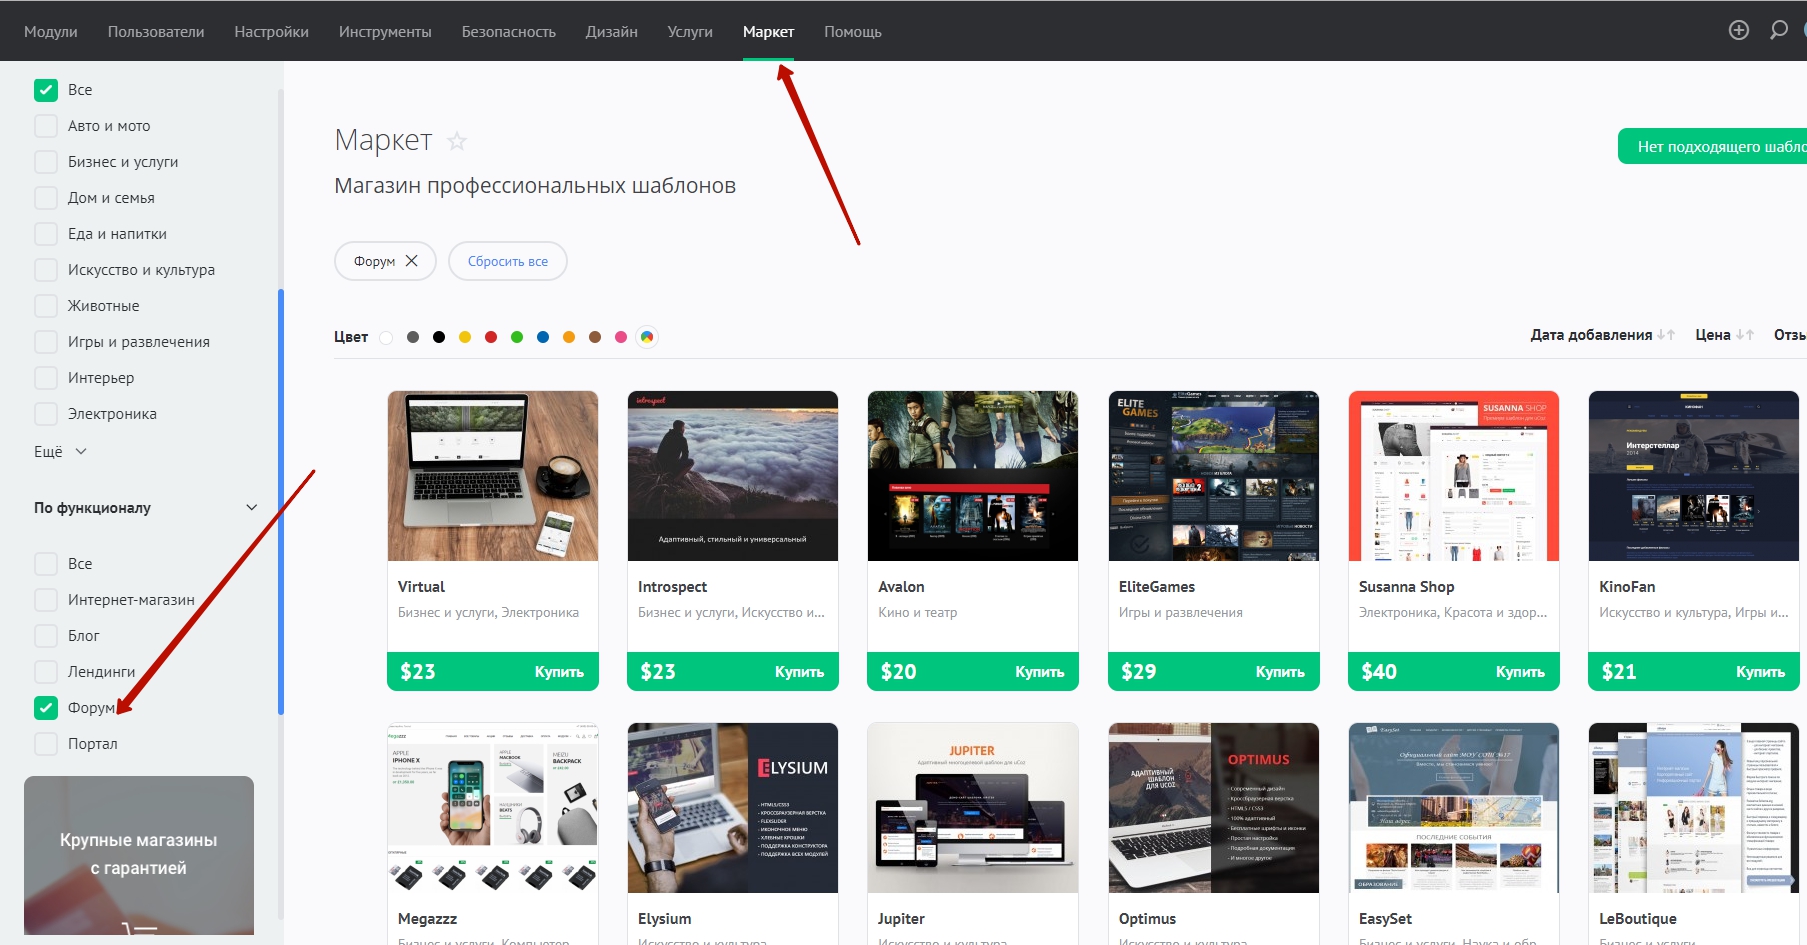Open search via magnifier icon
This screenshot has height=945, width=1807.
1778,30
